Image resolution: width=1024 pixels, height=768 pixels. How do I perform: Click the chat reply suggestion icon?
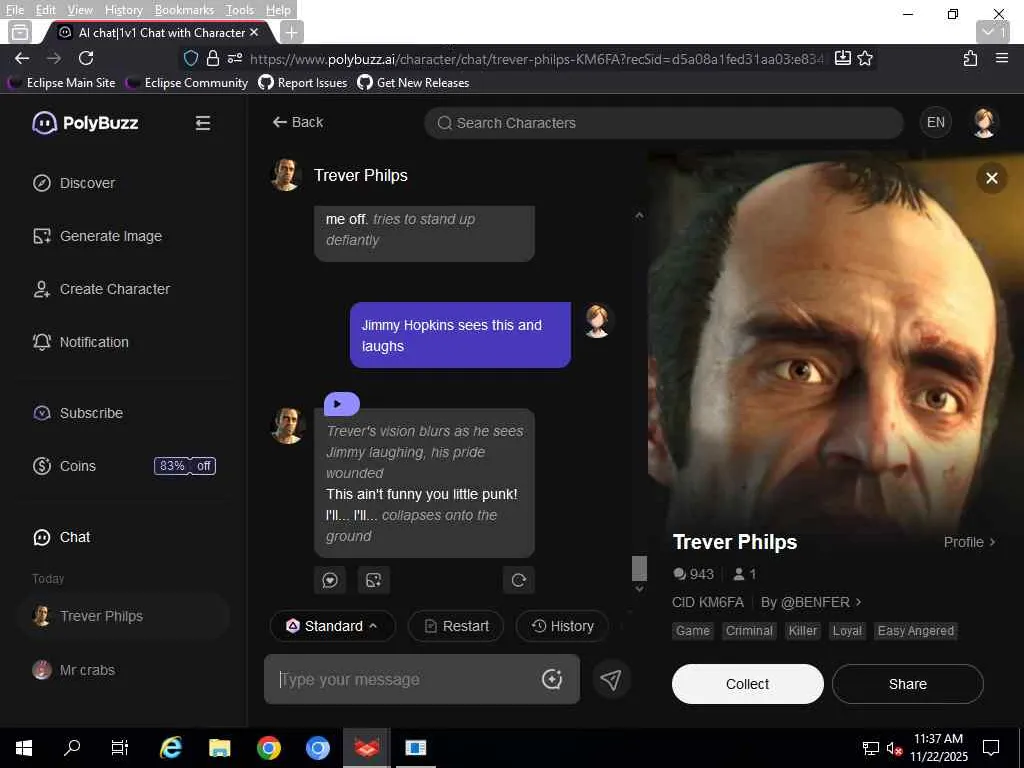tap(330, 580)
